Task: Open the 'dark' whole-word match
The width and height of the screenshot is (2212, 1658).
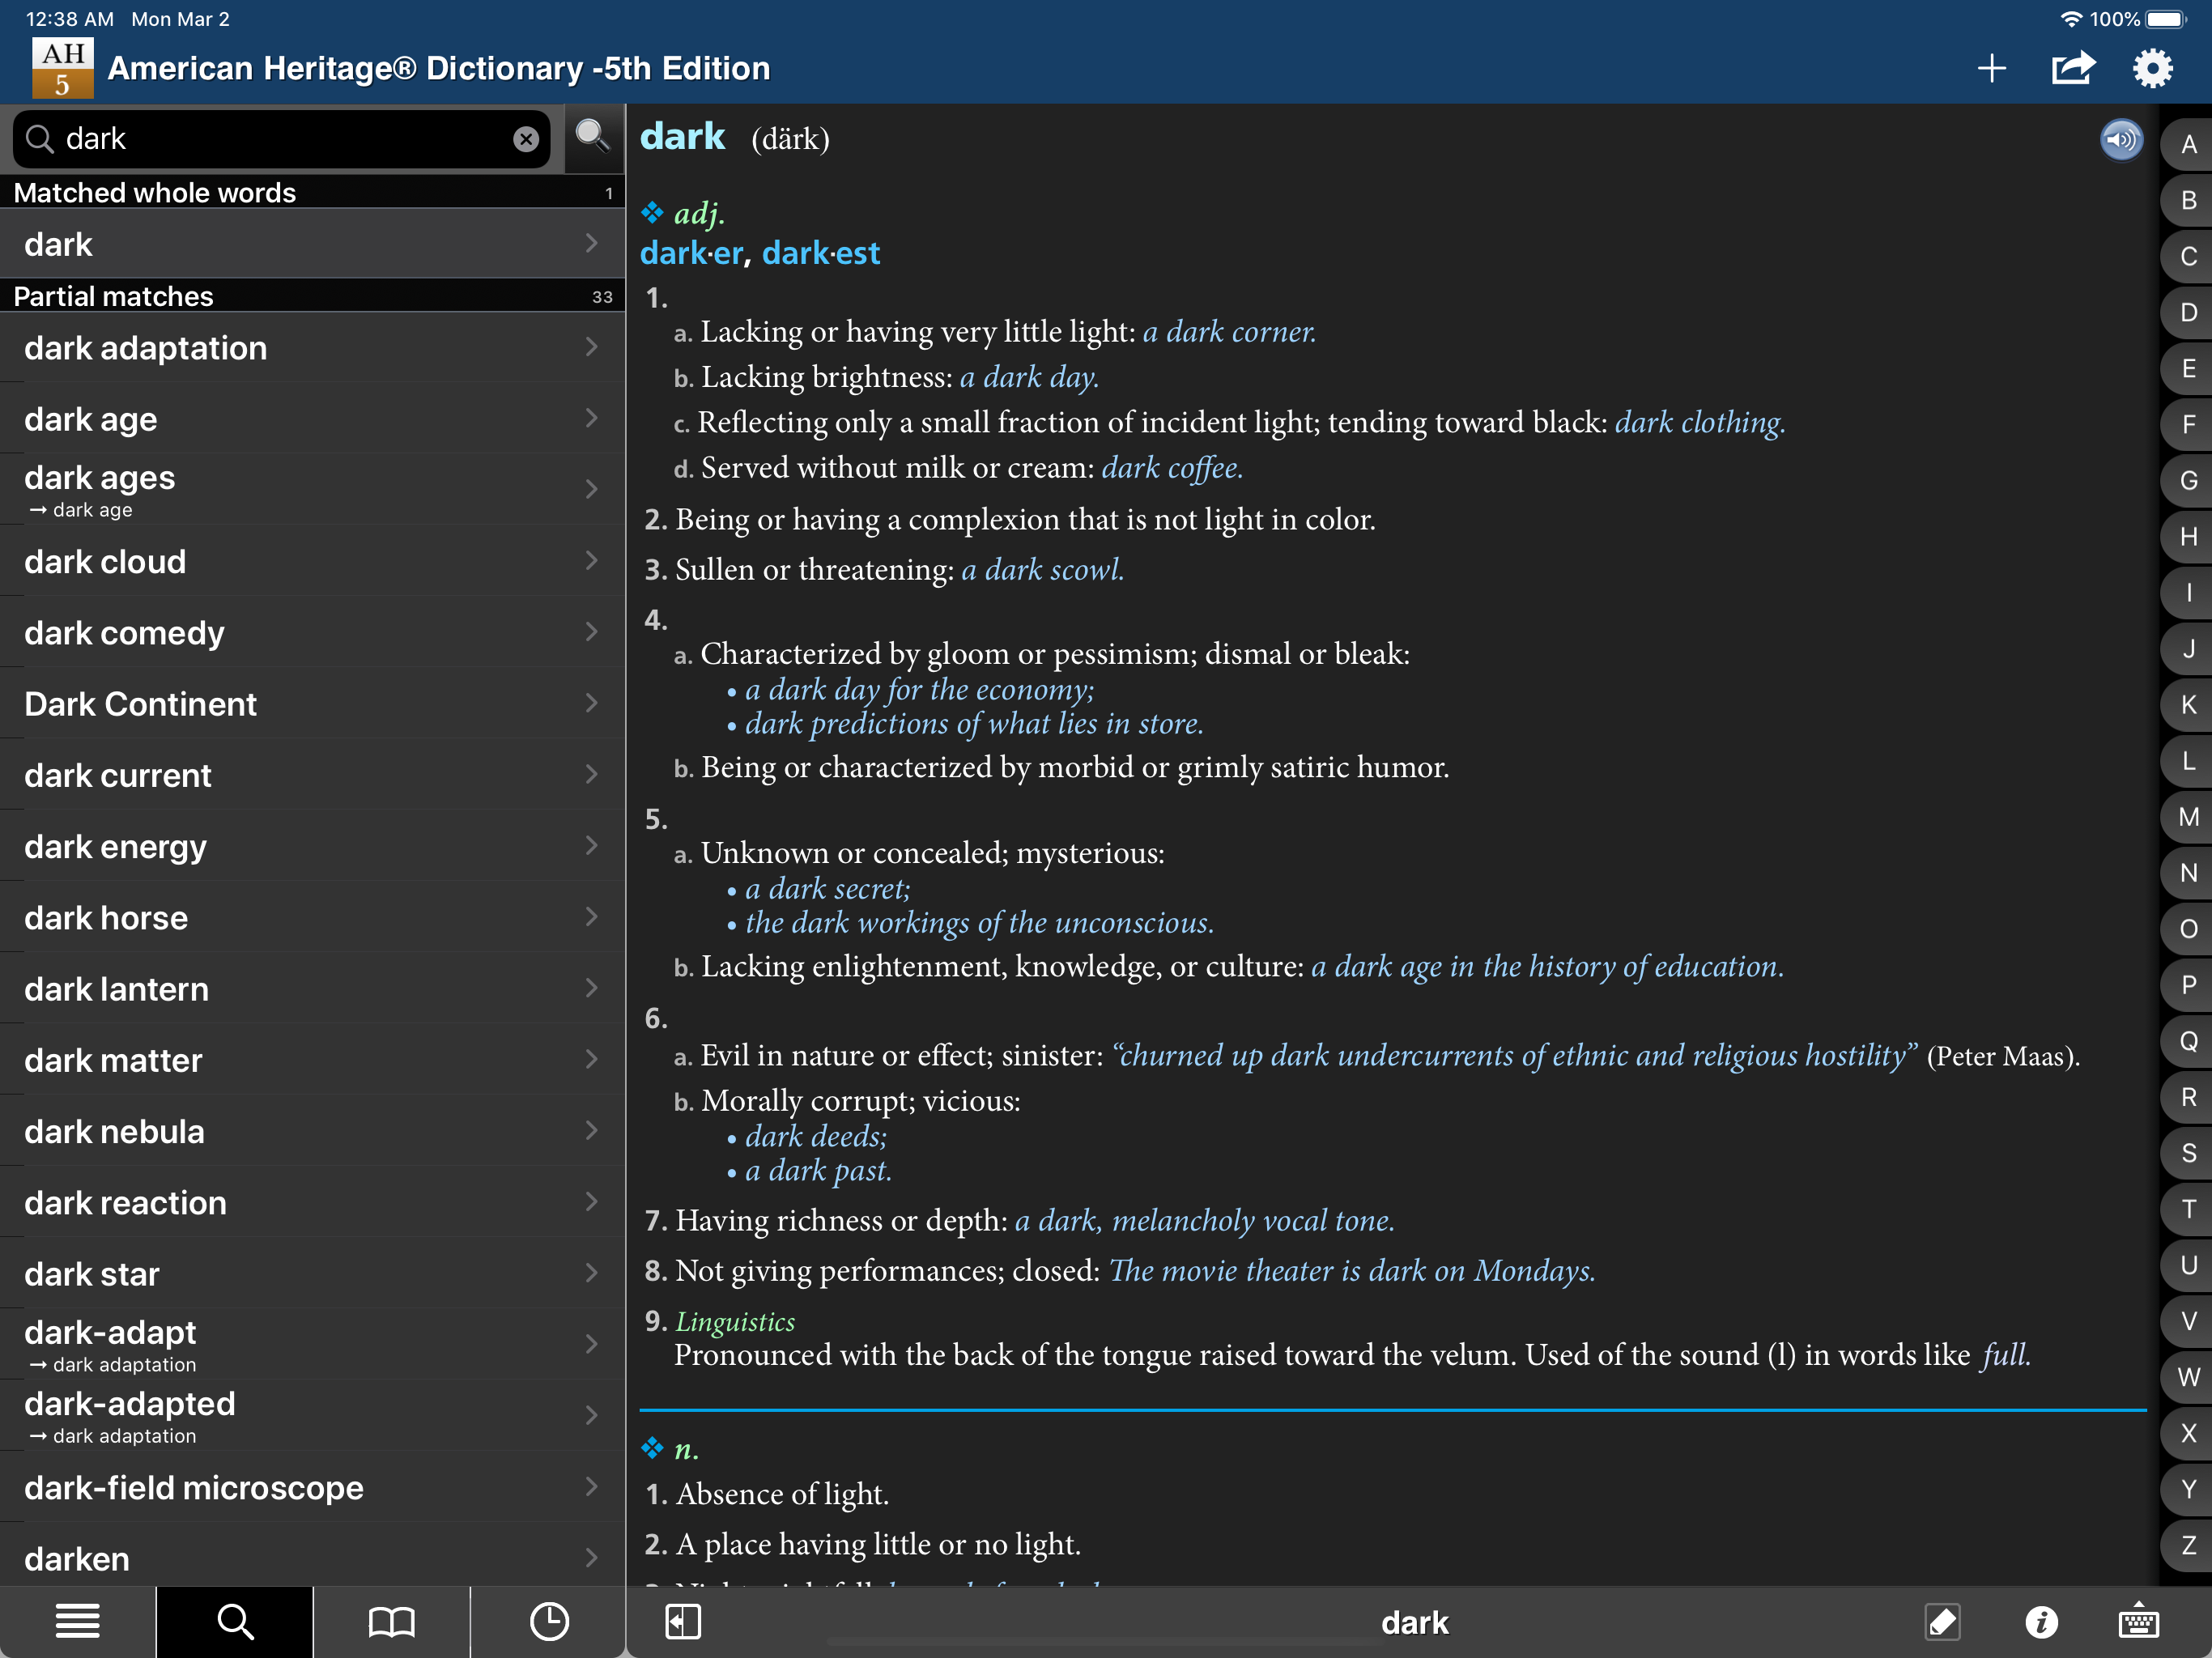Action: click(x=312, y=244)
